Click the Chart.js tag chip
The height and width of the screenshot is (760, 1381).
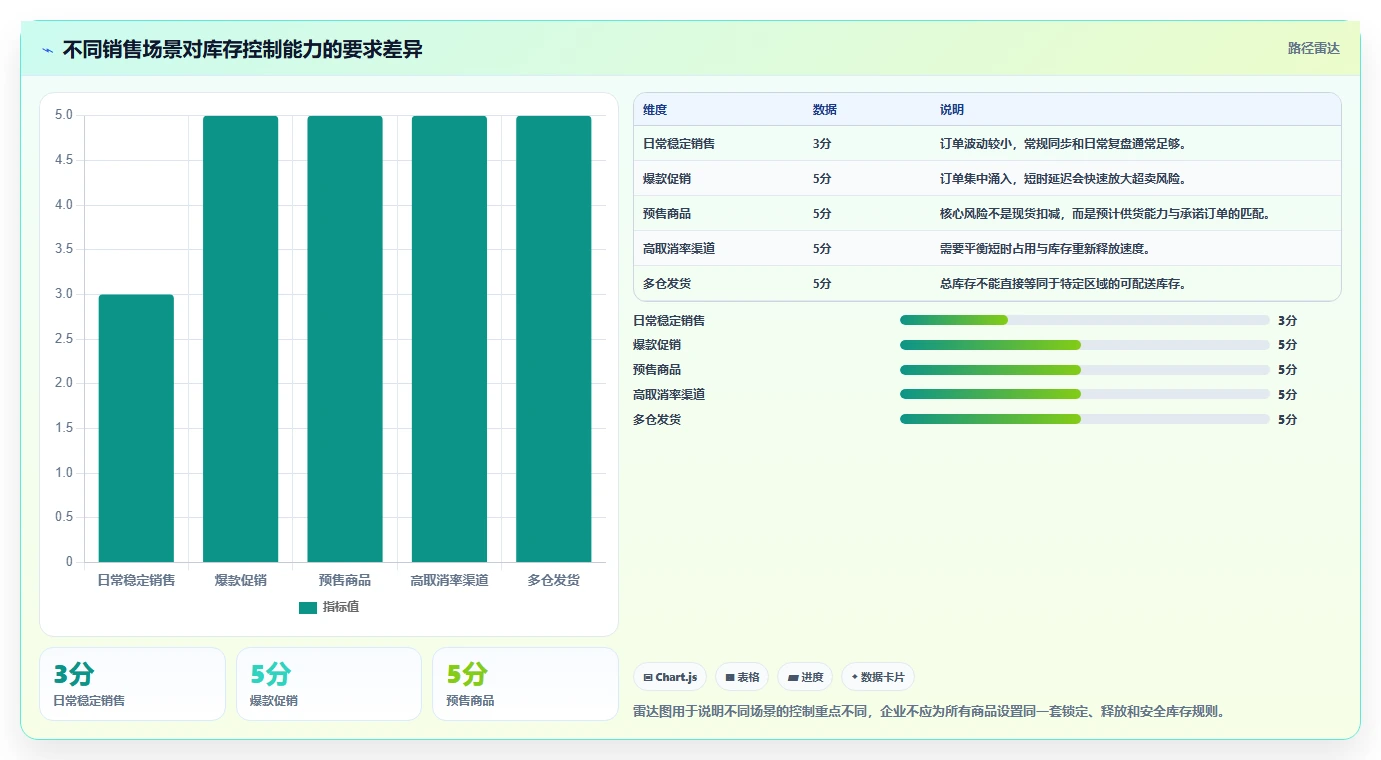pos(670,677)
